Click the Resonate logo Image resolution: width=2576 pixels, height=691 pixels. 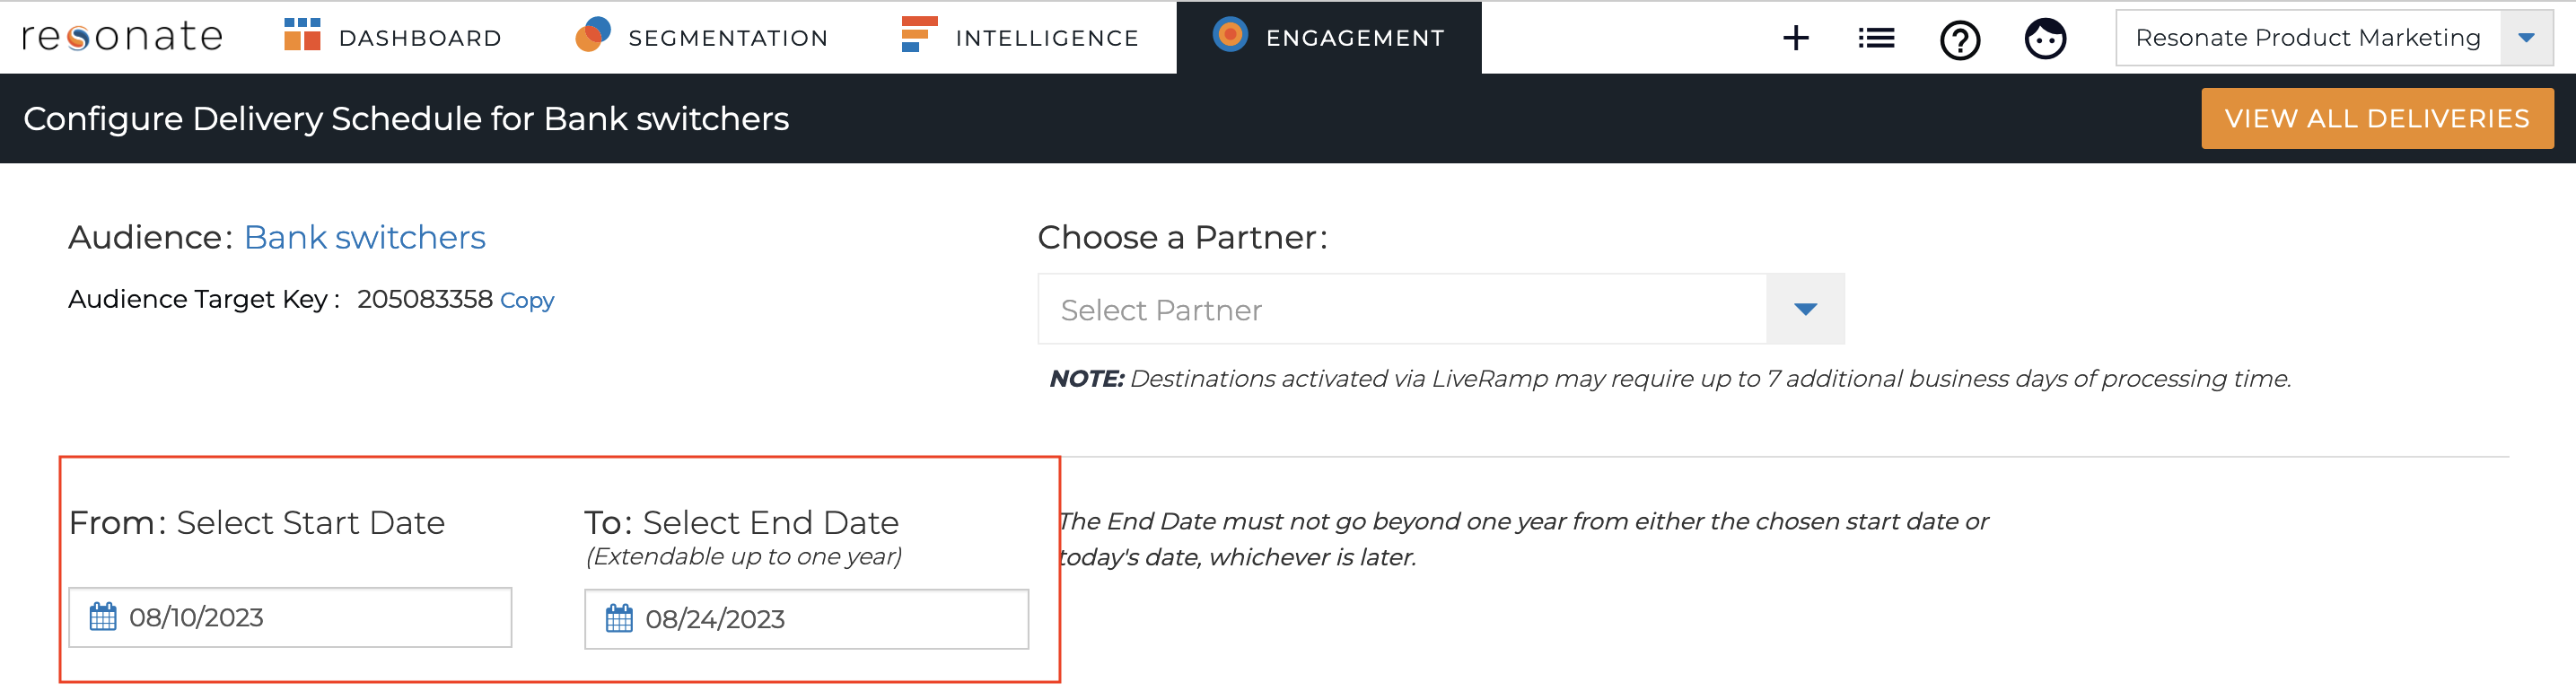(x=122, y=37)
